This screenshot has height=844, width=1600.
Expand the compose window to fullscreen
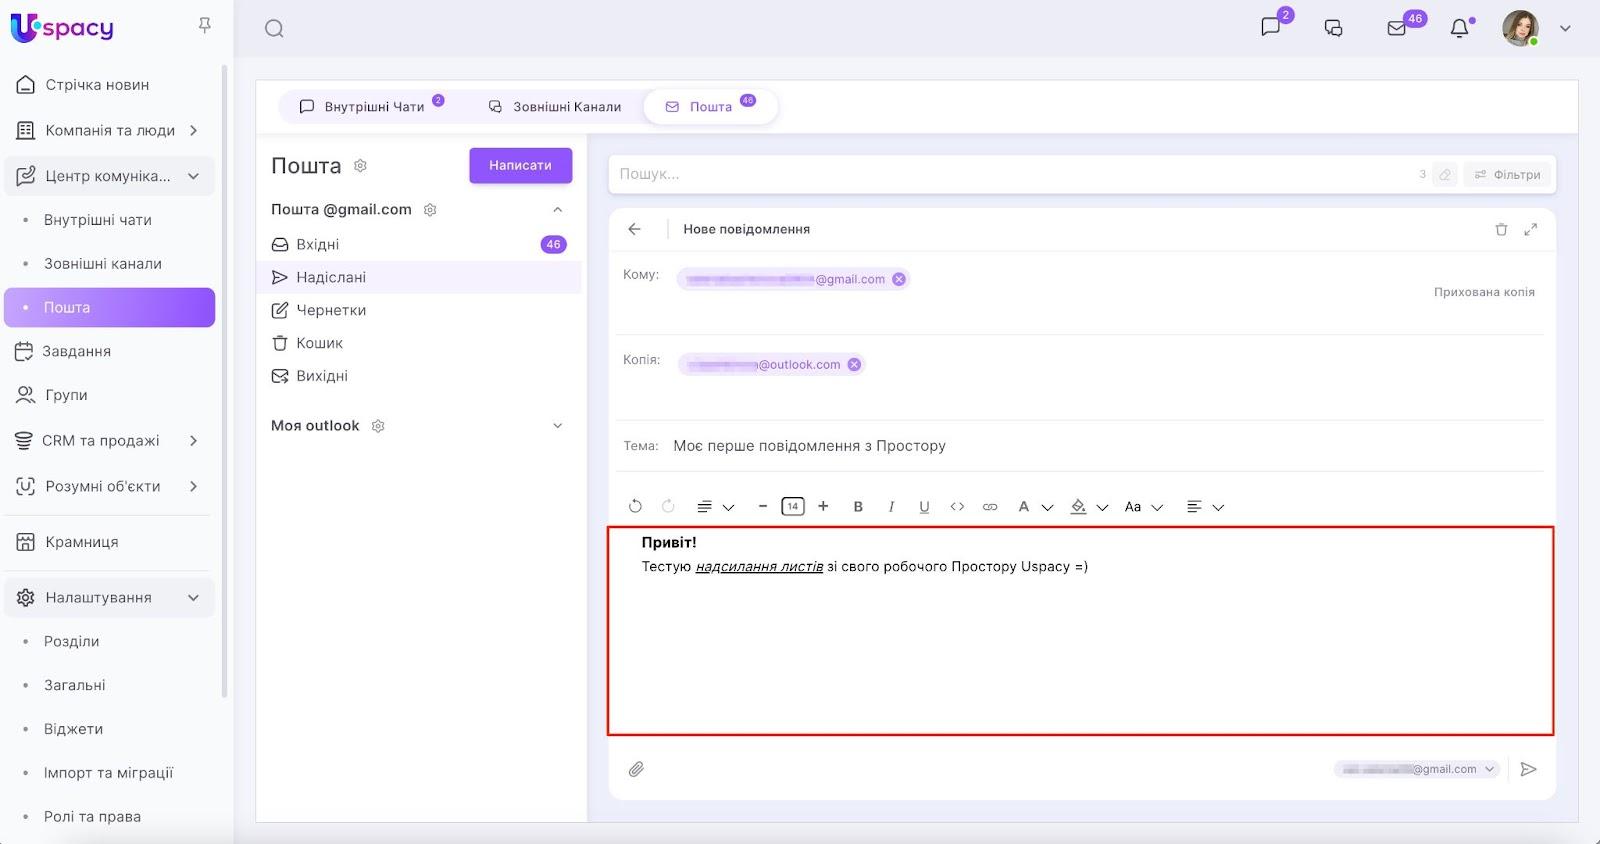point(1530,229)
